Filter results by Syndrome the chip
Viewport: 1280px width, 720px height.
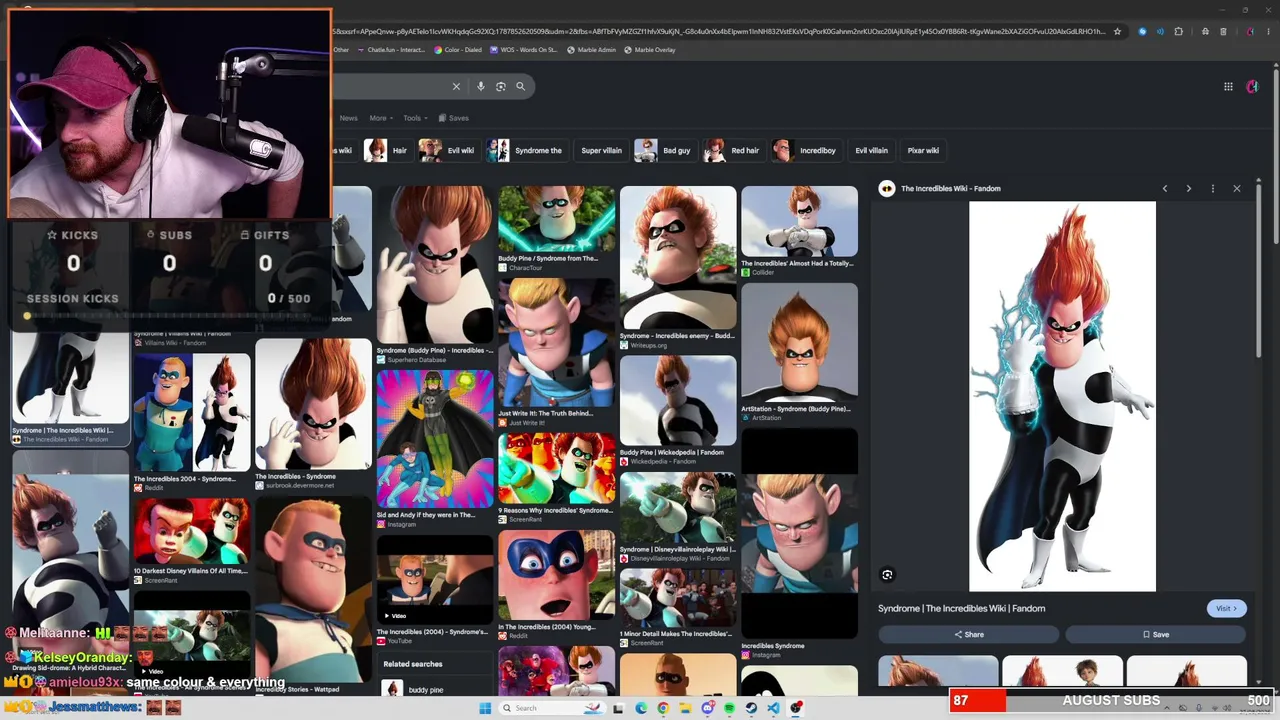coord(525,150)
